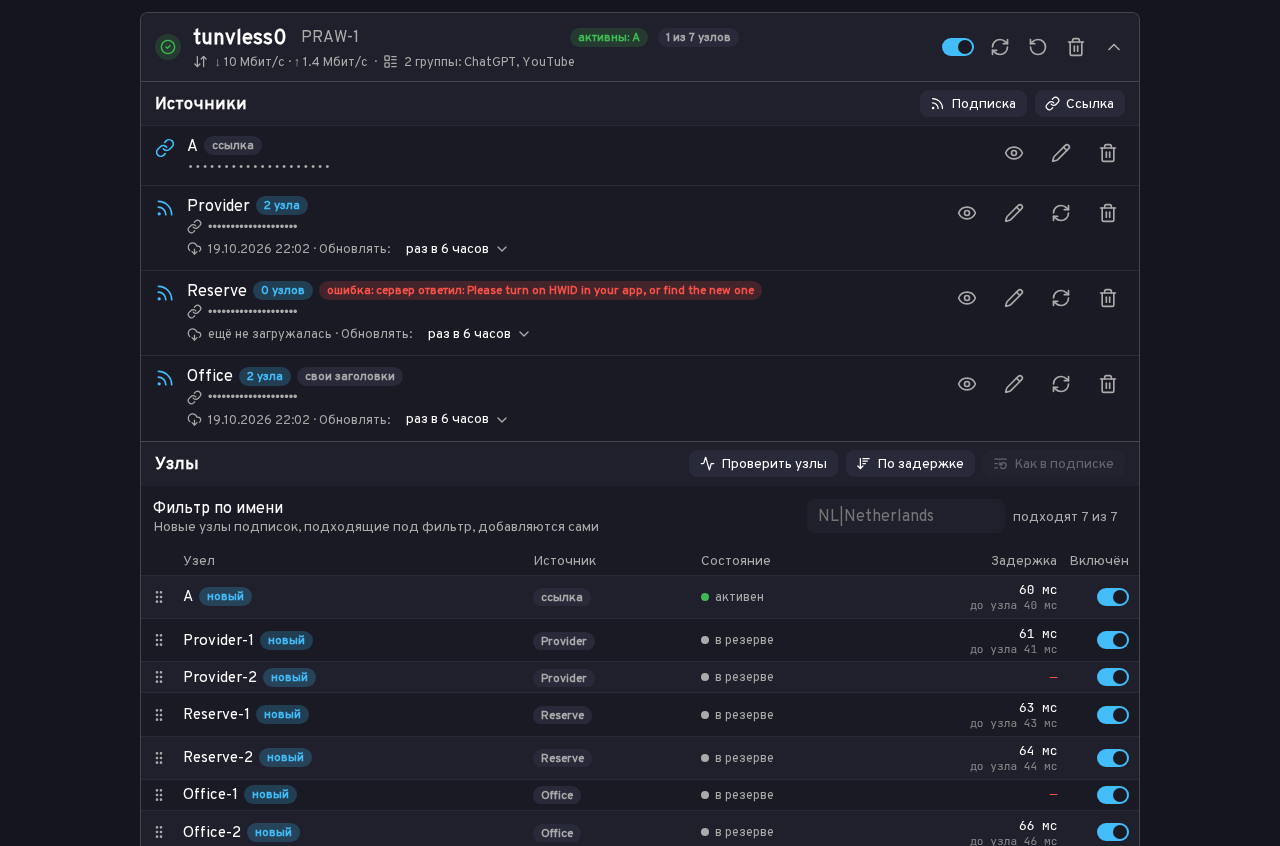Edit the Reserve subscription
The image size is (1280, 846).
click(x=1014, y=298)
